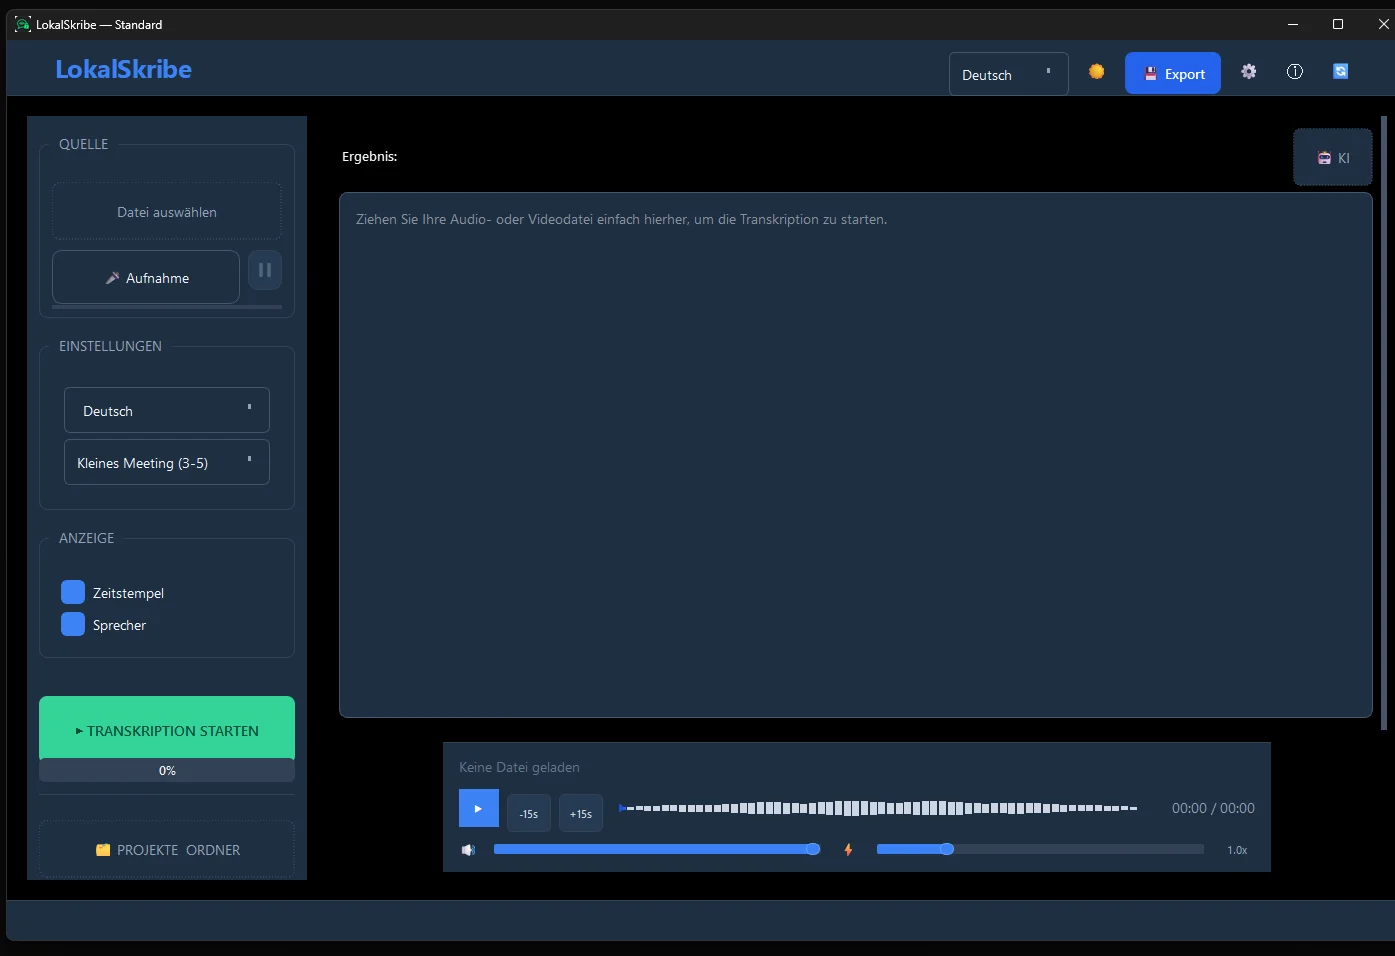Image resolution: width=1395 pixels, height=956 pixels.
Task: Click the QUELLE section heading
Action: click(83, 144)
